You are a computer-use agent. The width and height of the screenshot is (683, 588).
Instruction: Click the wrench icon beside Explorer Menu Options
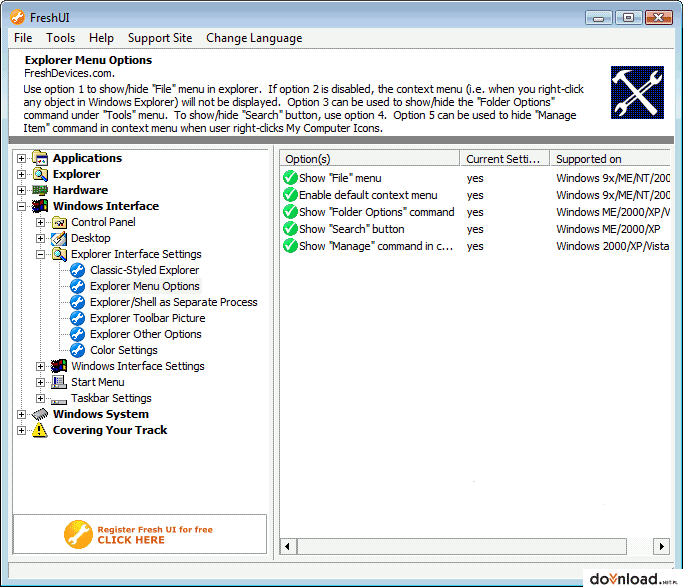[x=78, y=286]
